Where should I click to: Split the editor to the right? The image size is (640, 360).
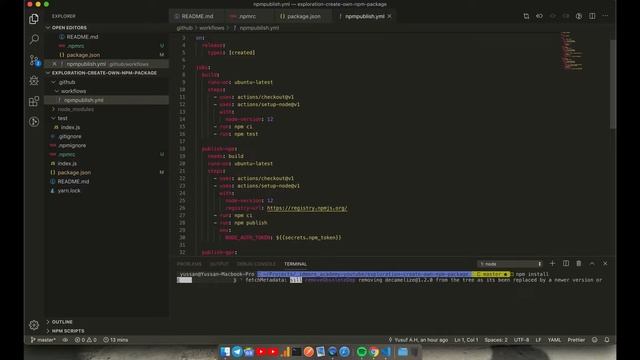(x=592, y=16)
